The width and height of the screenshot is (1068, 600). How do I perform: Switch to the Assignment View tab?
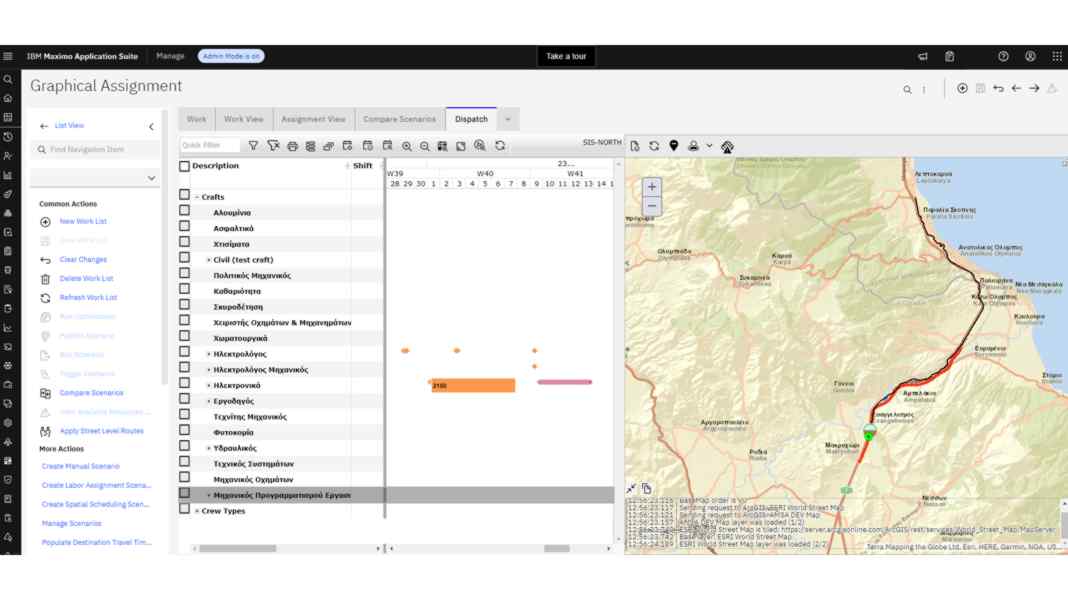point(313,119)
